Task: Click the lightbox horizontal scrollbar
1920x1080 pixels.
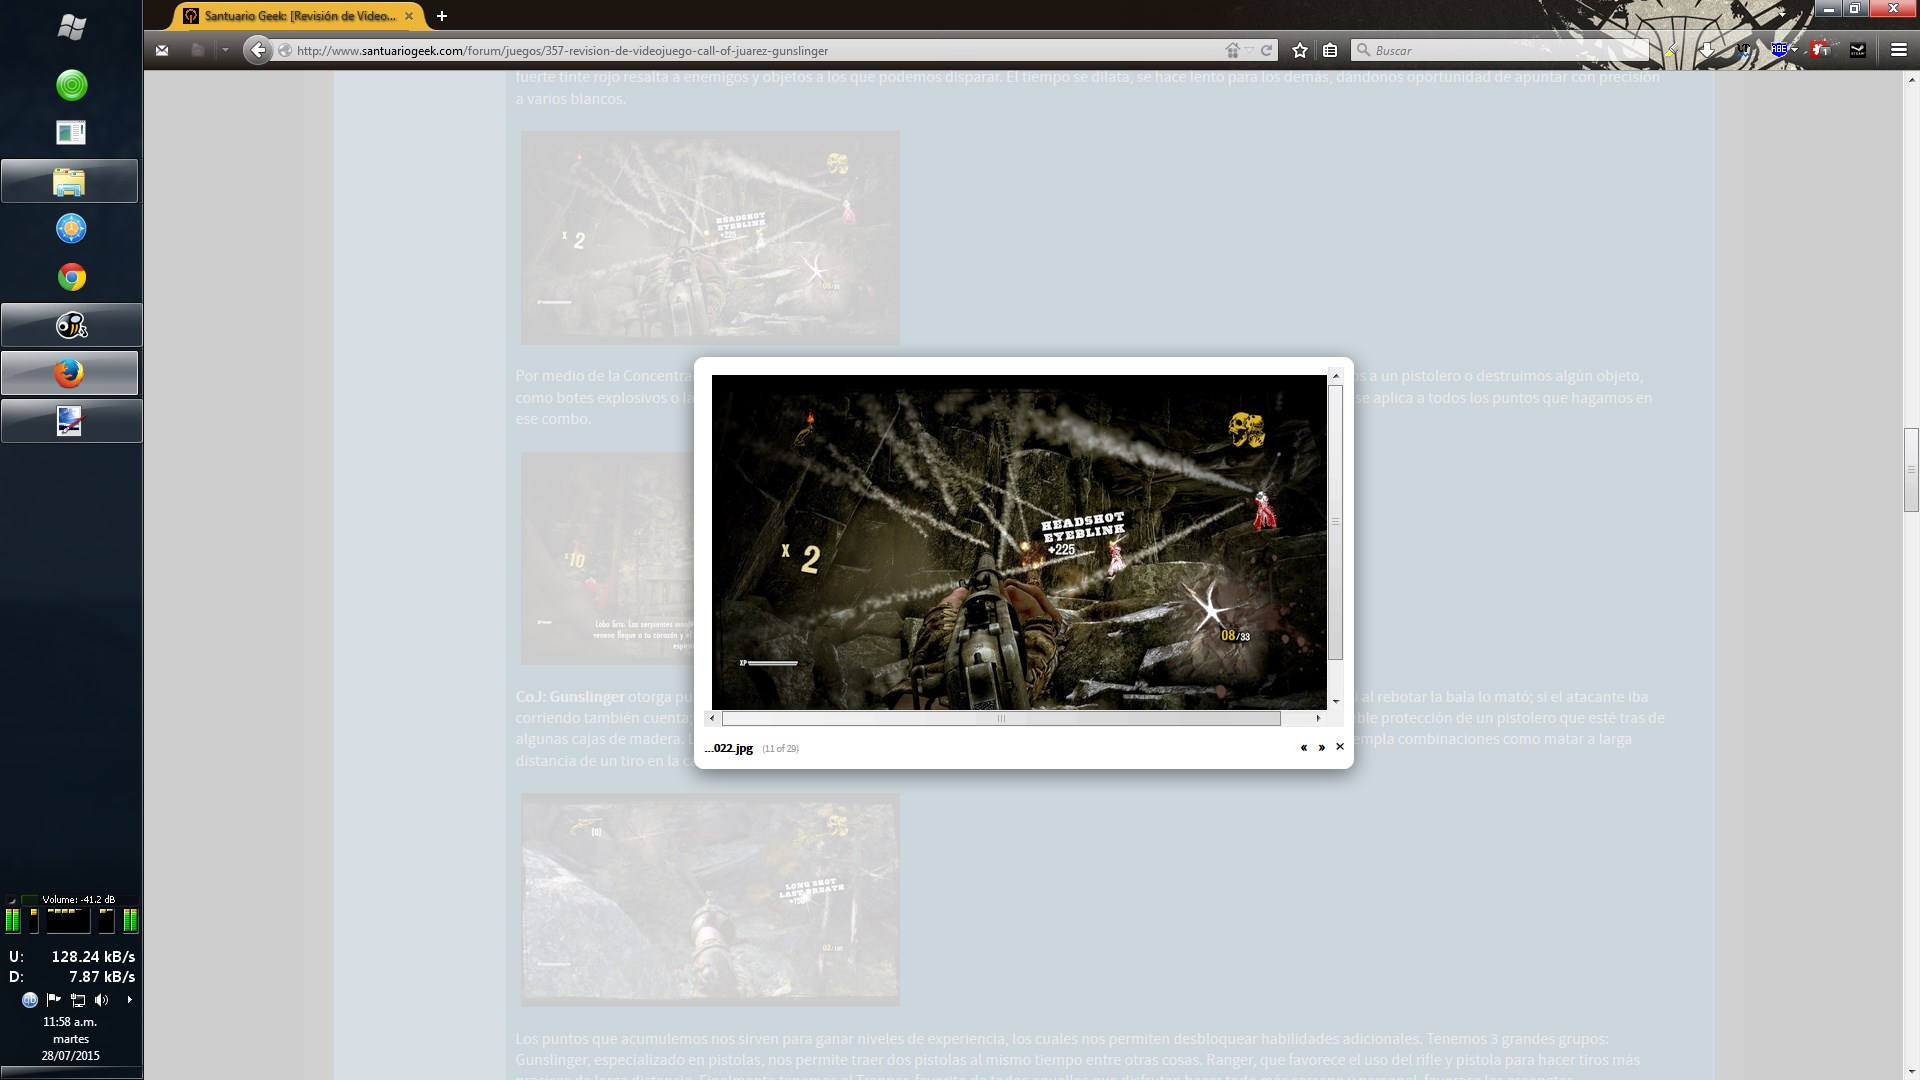Action: [1000, 718]
